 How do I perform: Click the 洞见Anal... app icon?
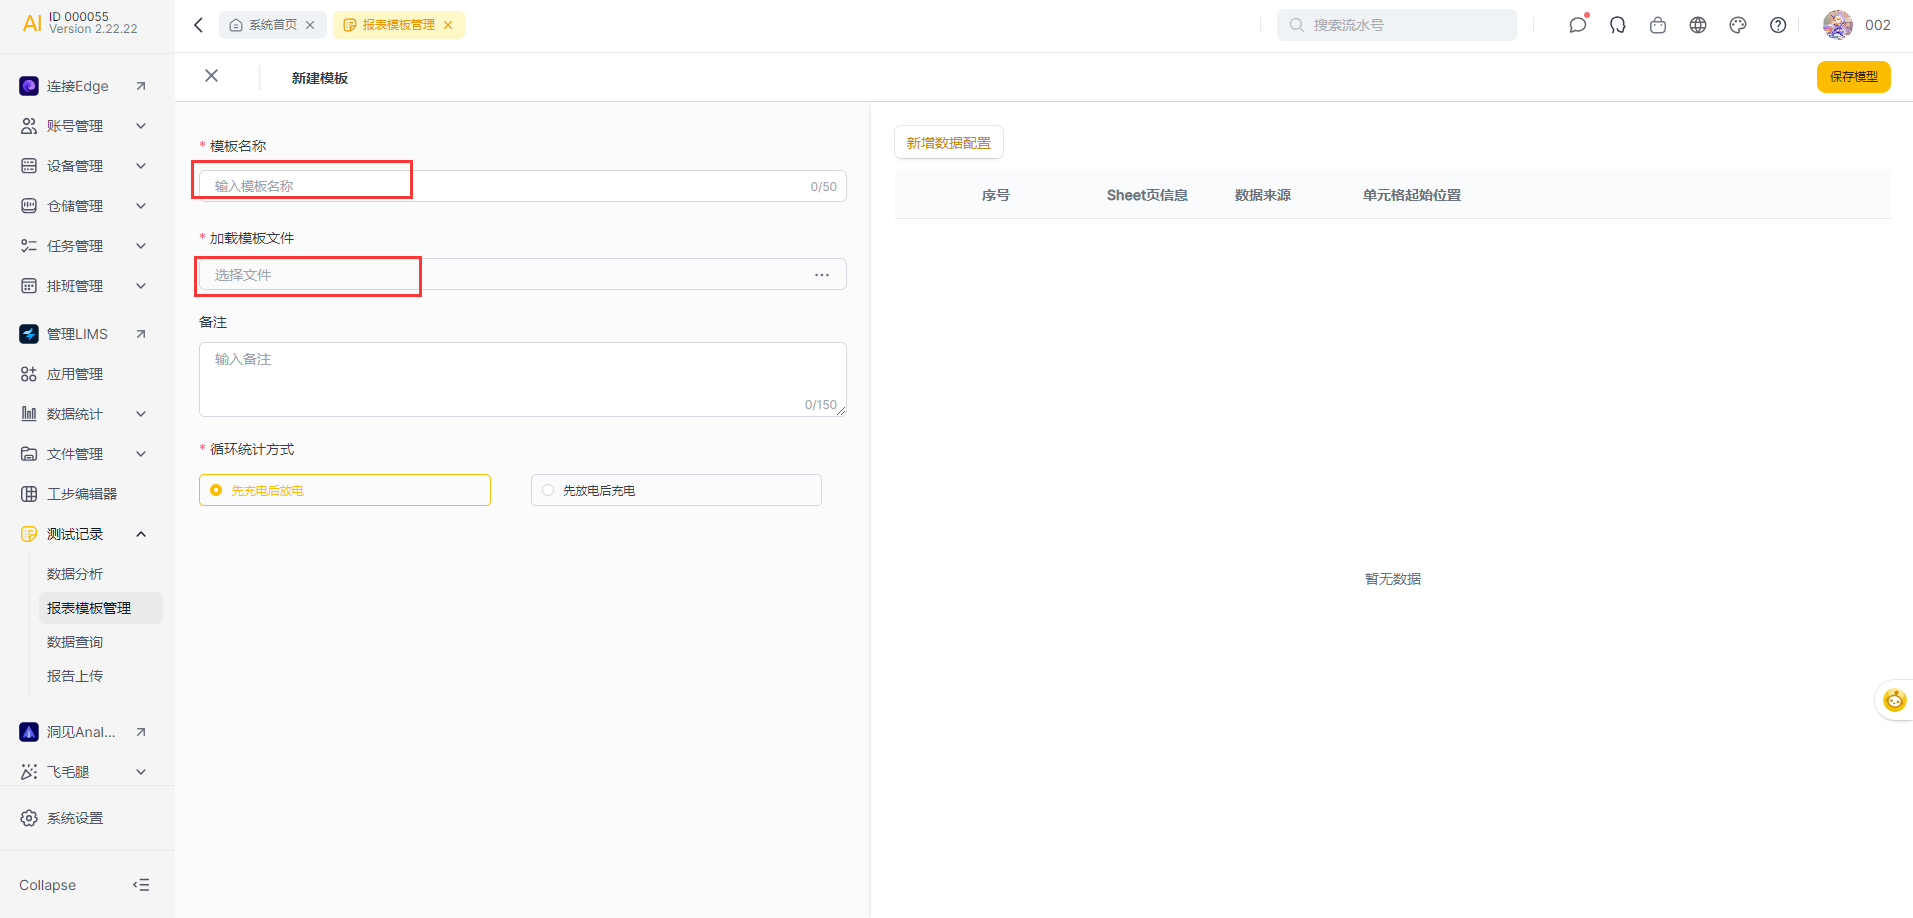(x=29, y=732)
